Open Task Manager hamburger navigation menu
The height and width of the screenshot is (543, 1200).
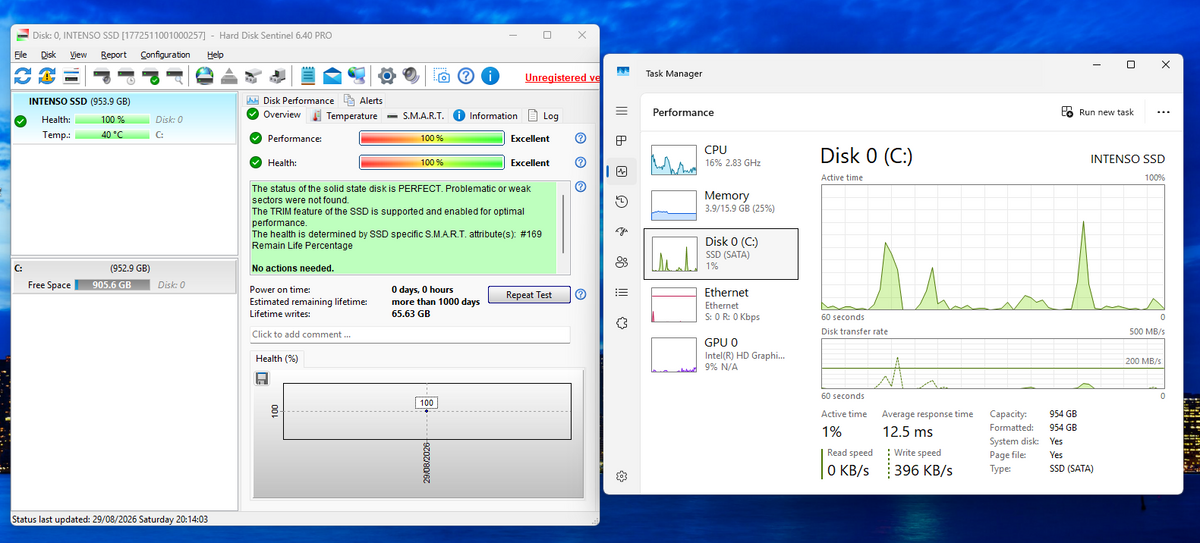(x=621, y=111)
